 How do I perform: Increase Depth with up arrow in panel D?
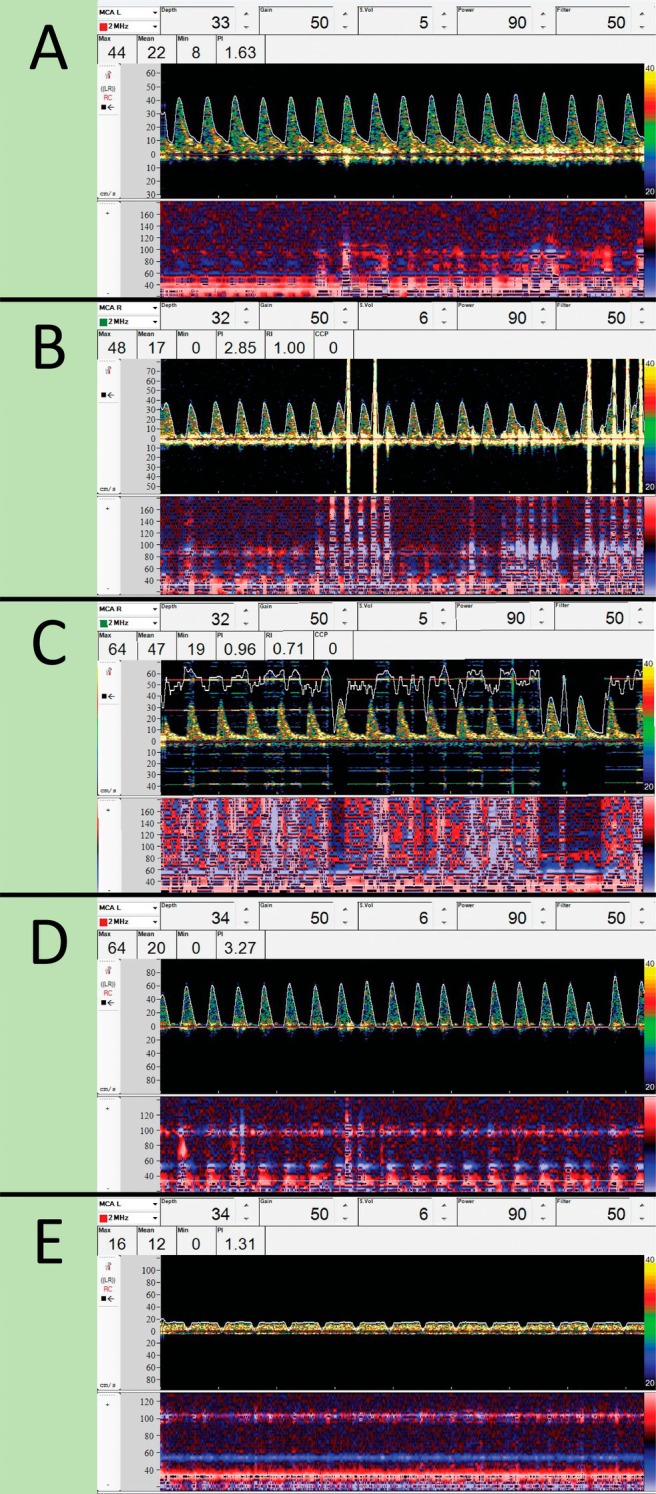pos(248,909)
